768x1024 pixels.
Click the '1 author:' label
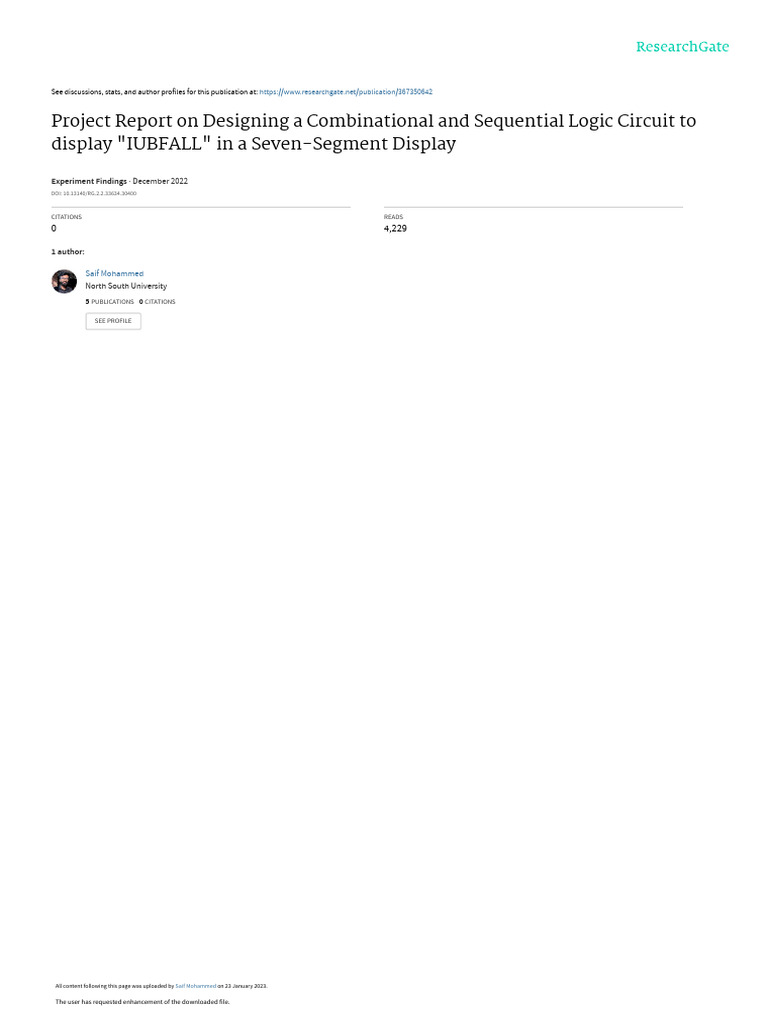[x=68, y=251]
